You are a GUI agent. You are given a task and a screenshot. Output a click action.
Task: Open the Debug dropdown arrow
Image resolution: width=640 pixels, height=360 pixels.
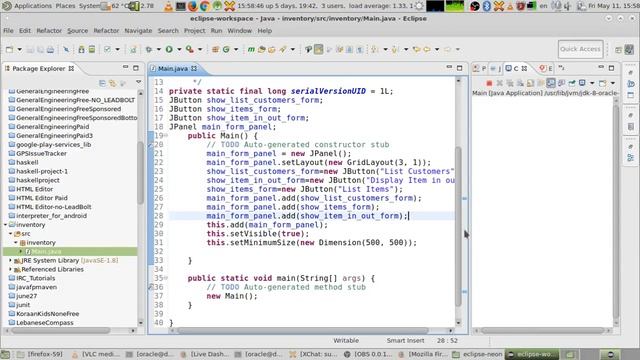(159, 49)
